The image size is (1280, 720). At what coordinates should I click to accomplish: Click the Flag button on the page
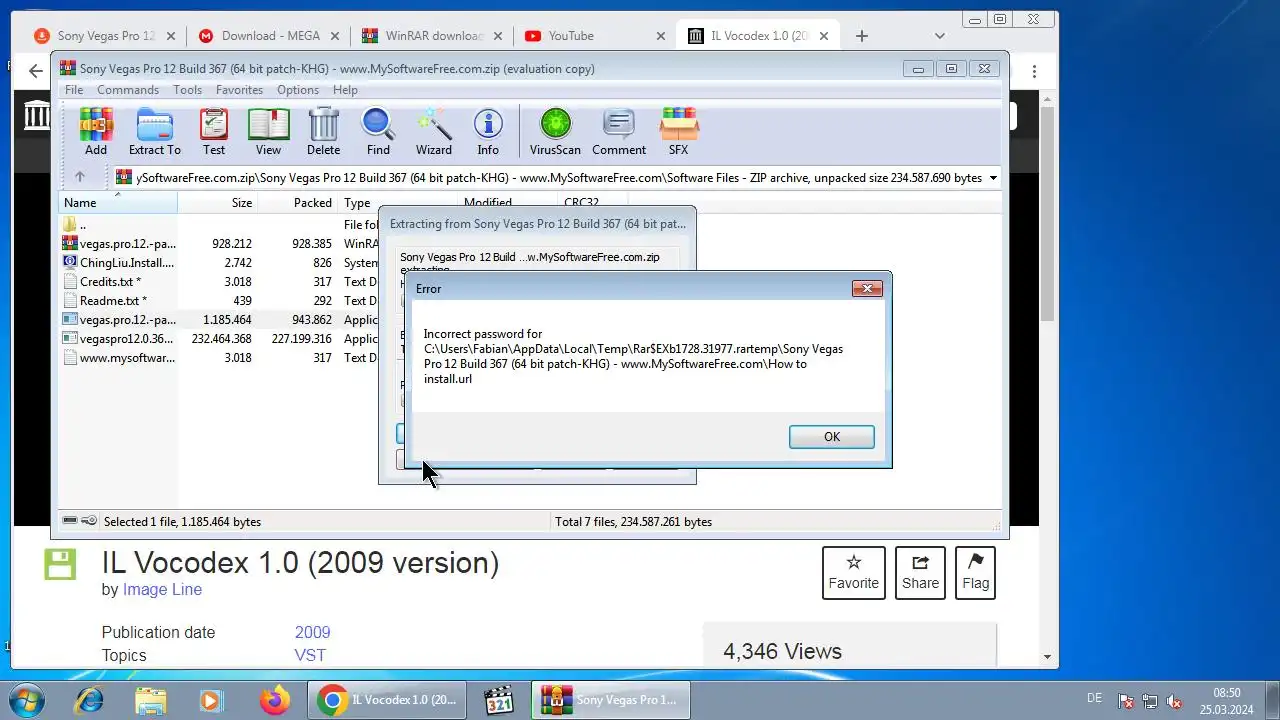tap(975, 573)
